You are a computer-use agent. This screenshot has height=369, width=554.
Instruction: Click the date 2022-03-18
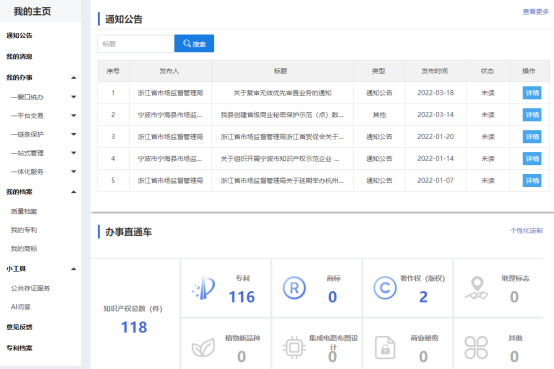click(x=435, y=93)
